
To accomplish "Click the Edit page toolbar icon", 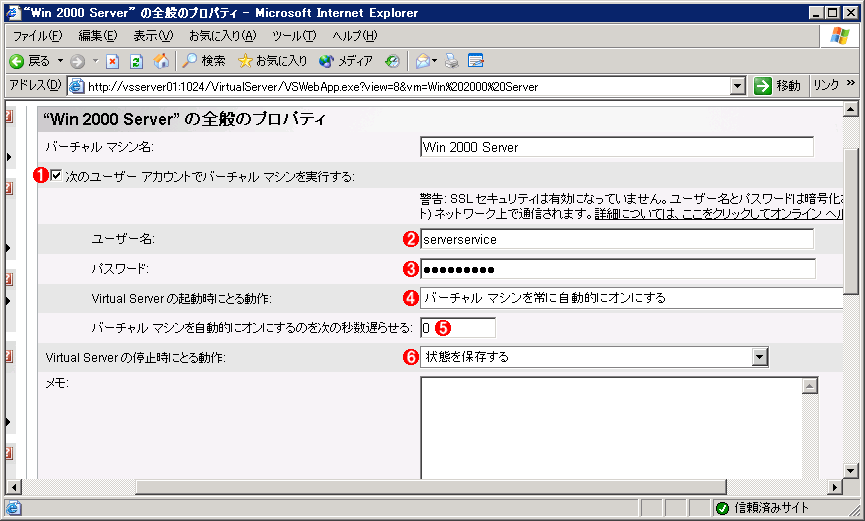I will (x=476, y=61).
